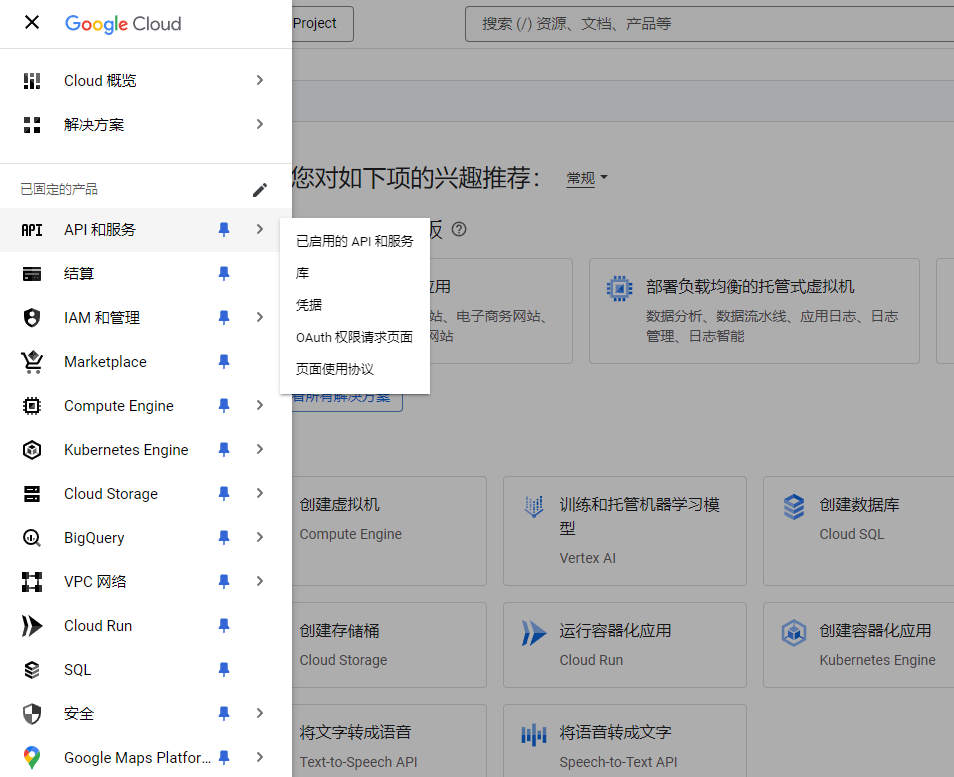Open the 创建虚拟机 Compute Engine card
The image size is (954, 777).
point(389,531)
